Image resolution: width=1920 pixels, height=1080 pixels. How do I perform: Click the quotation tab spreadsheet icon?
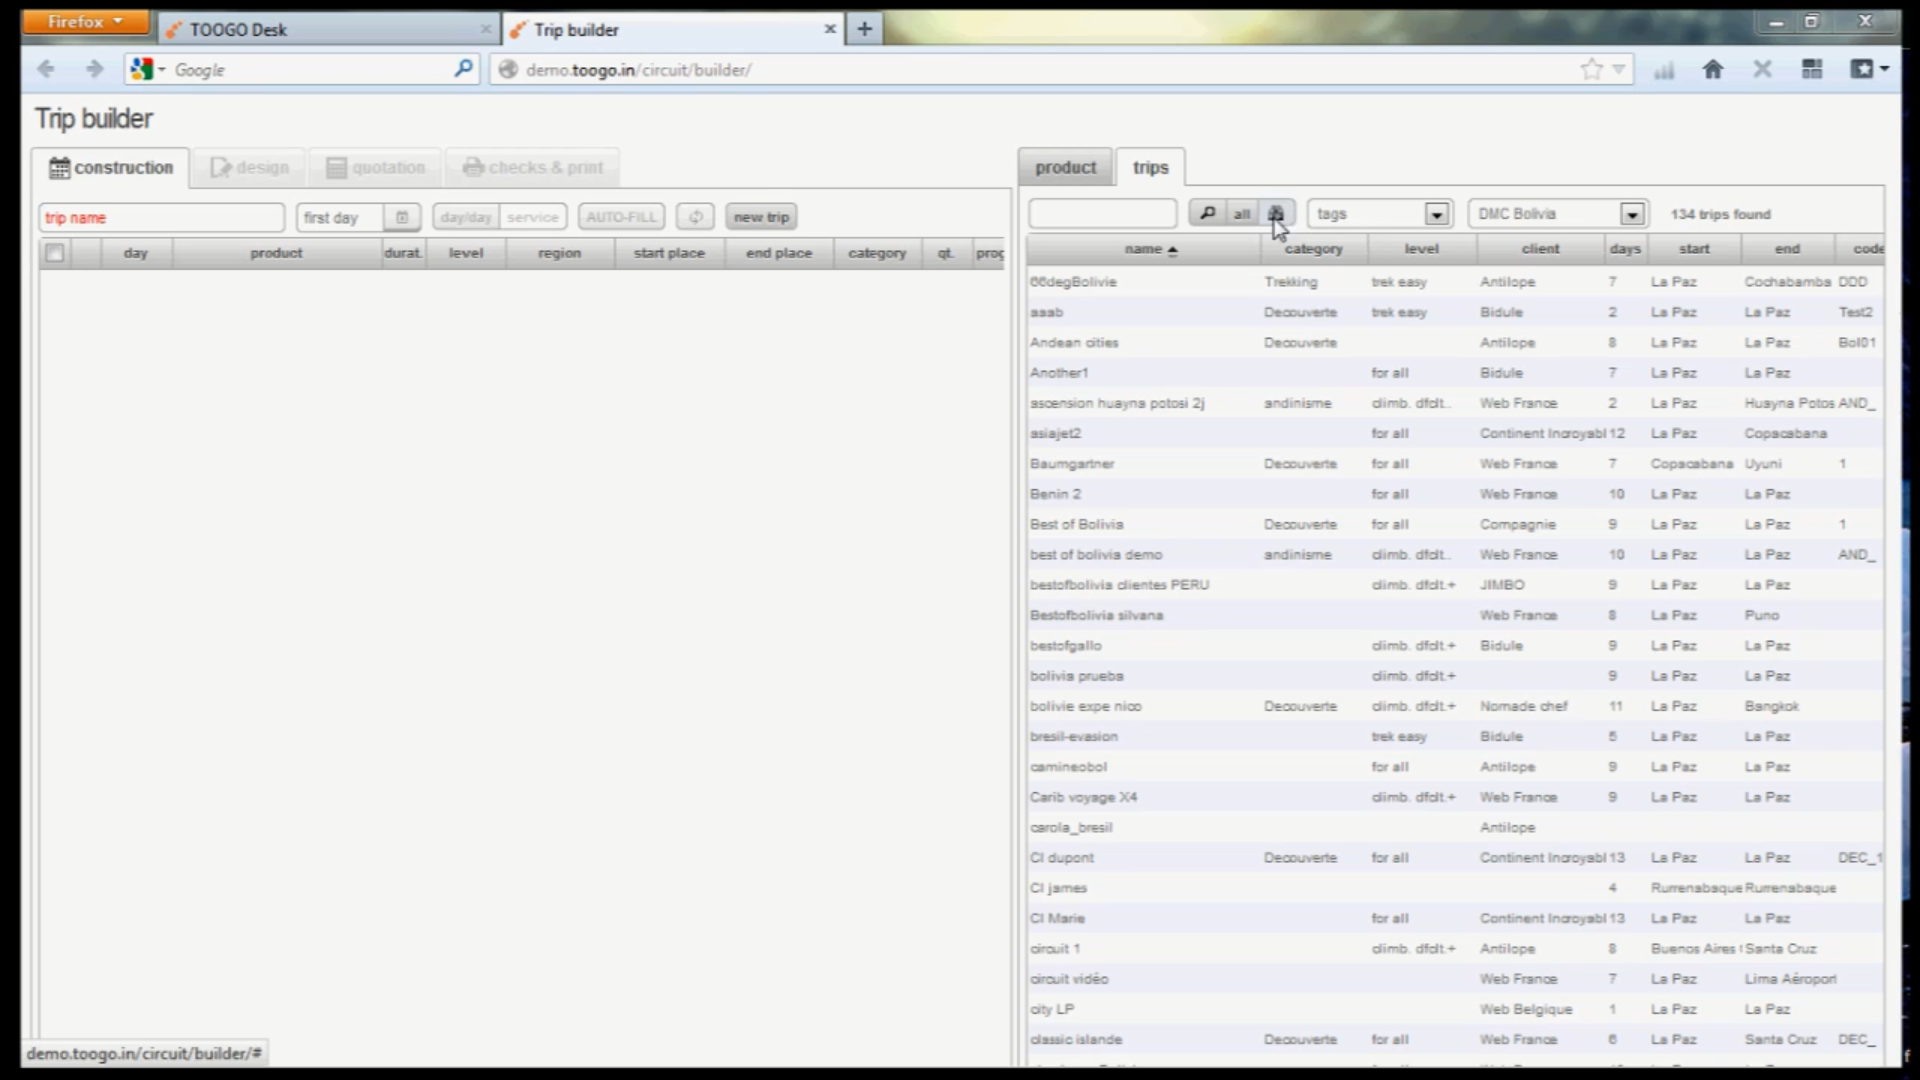[337, 167]
